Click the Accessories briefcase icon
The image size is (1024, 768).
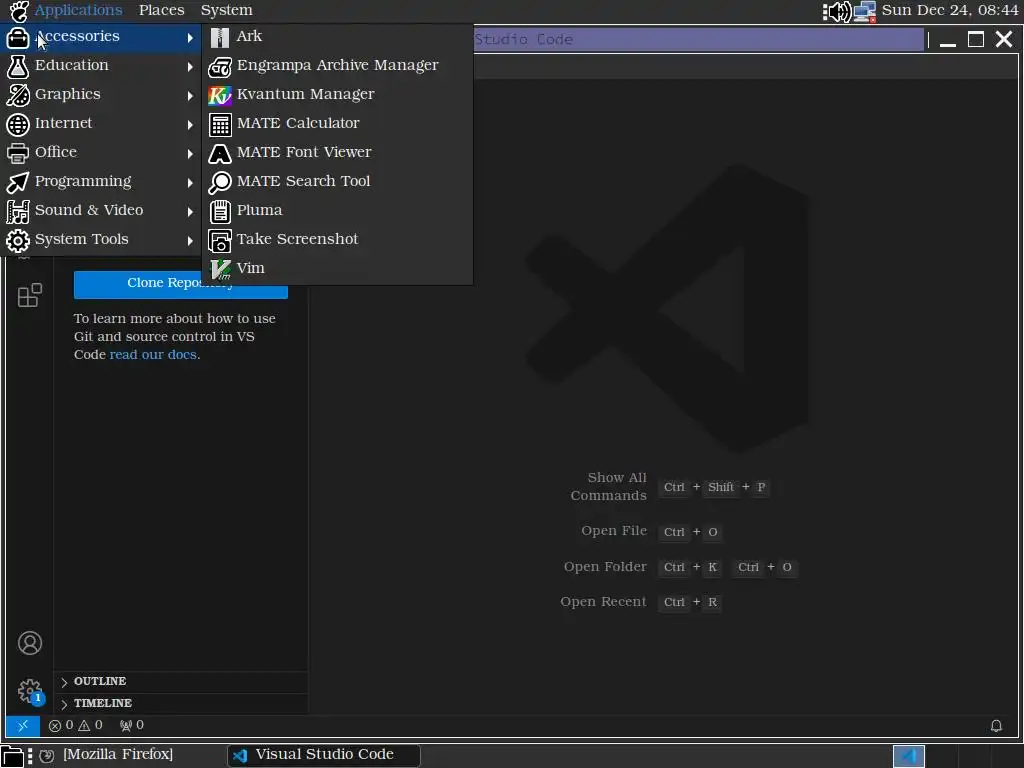(x=18, y=38)
